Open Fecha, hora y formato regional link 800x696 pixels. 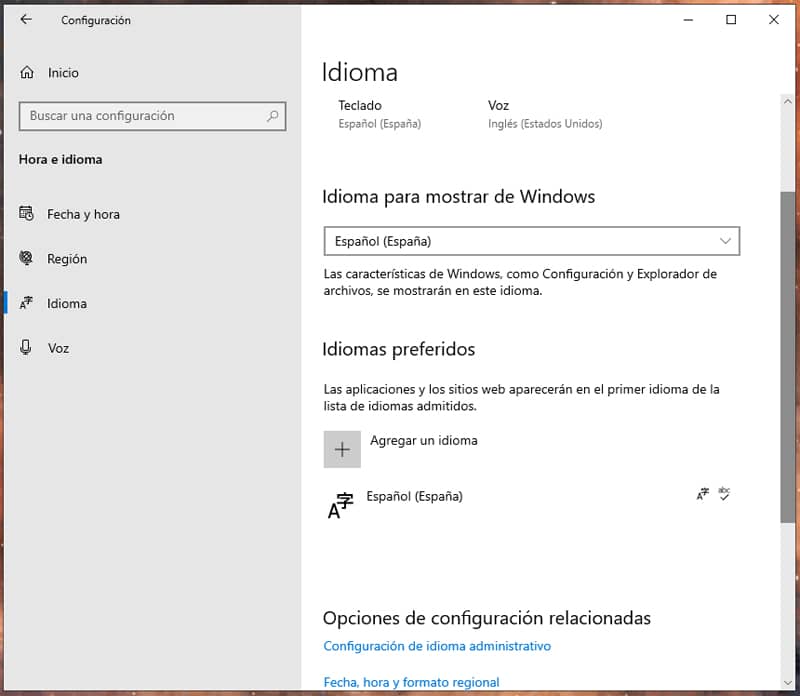(x=411, y=682)
